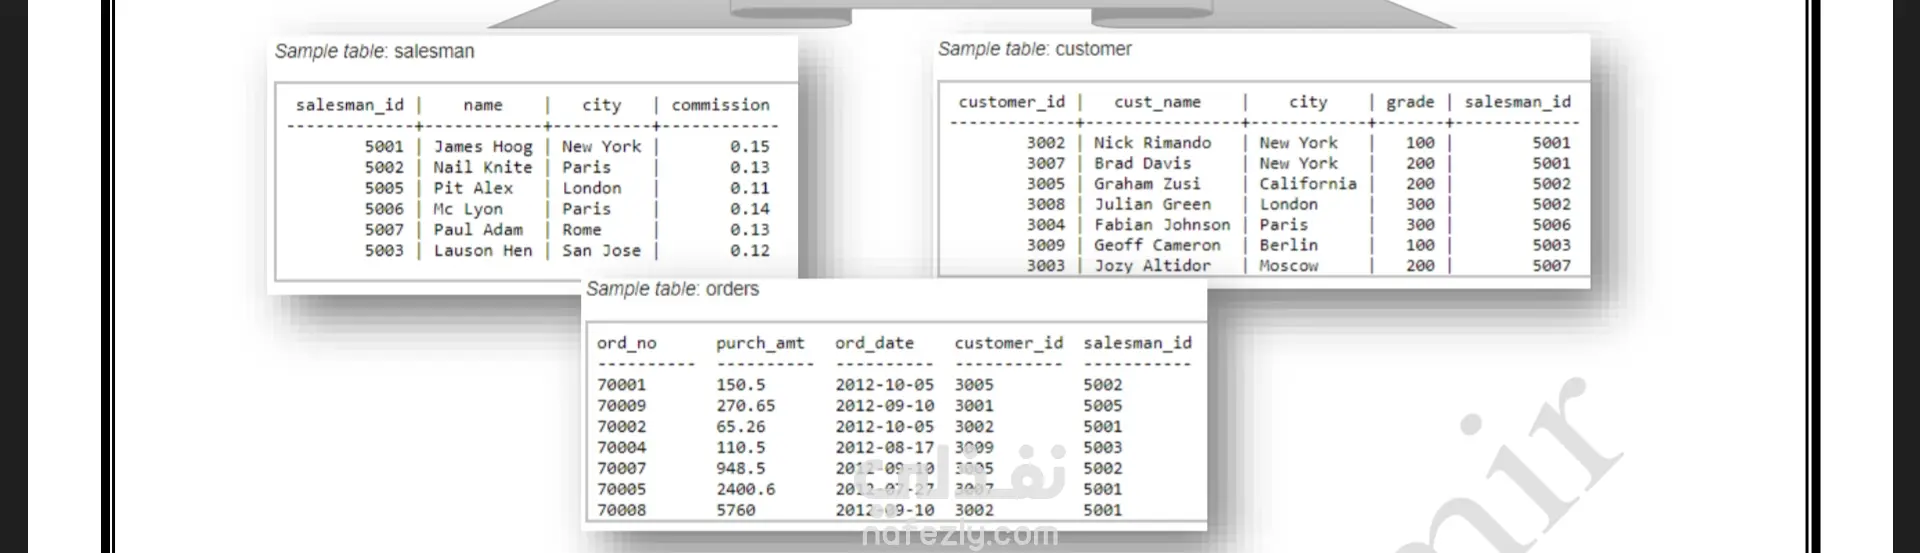Click the 'Sample table: salesman' title
The width and height of the screenshot is (1920, 553).
click(x=374, y=51)
